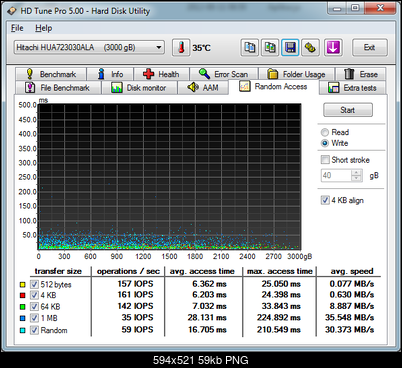Image resolution: width=402 pixels, height=368 pixels.
Task: Save screenshot floppy disk icon
Action: click(x=290, y=47)
